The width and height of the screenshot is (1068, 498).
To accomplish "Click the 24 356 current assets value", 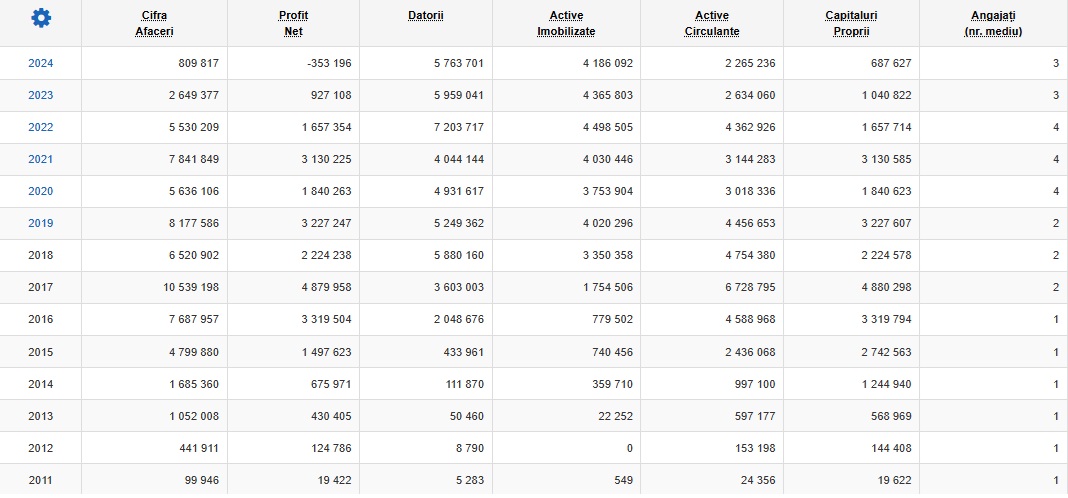I will (758, 480).
